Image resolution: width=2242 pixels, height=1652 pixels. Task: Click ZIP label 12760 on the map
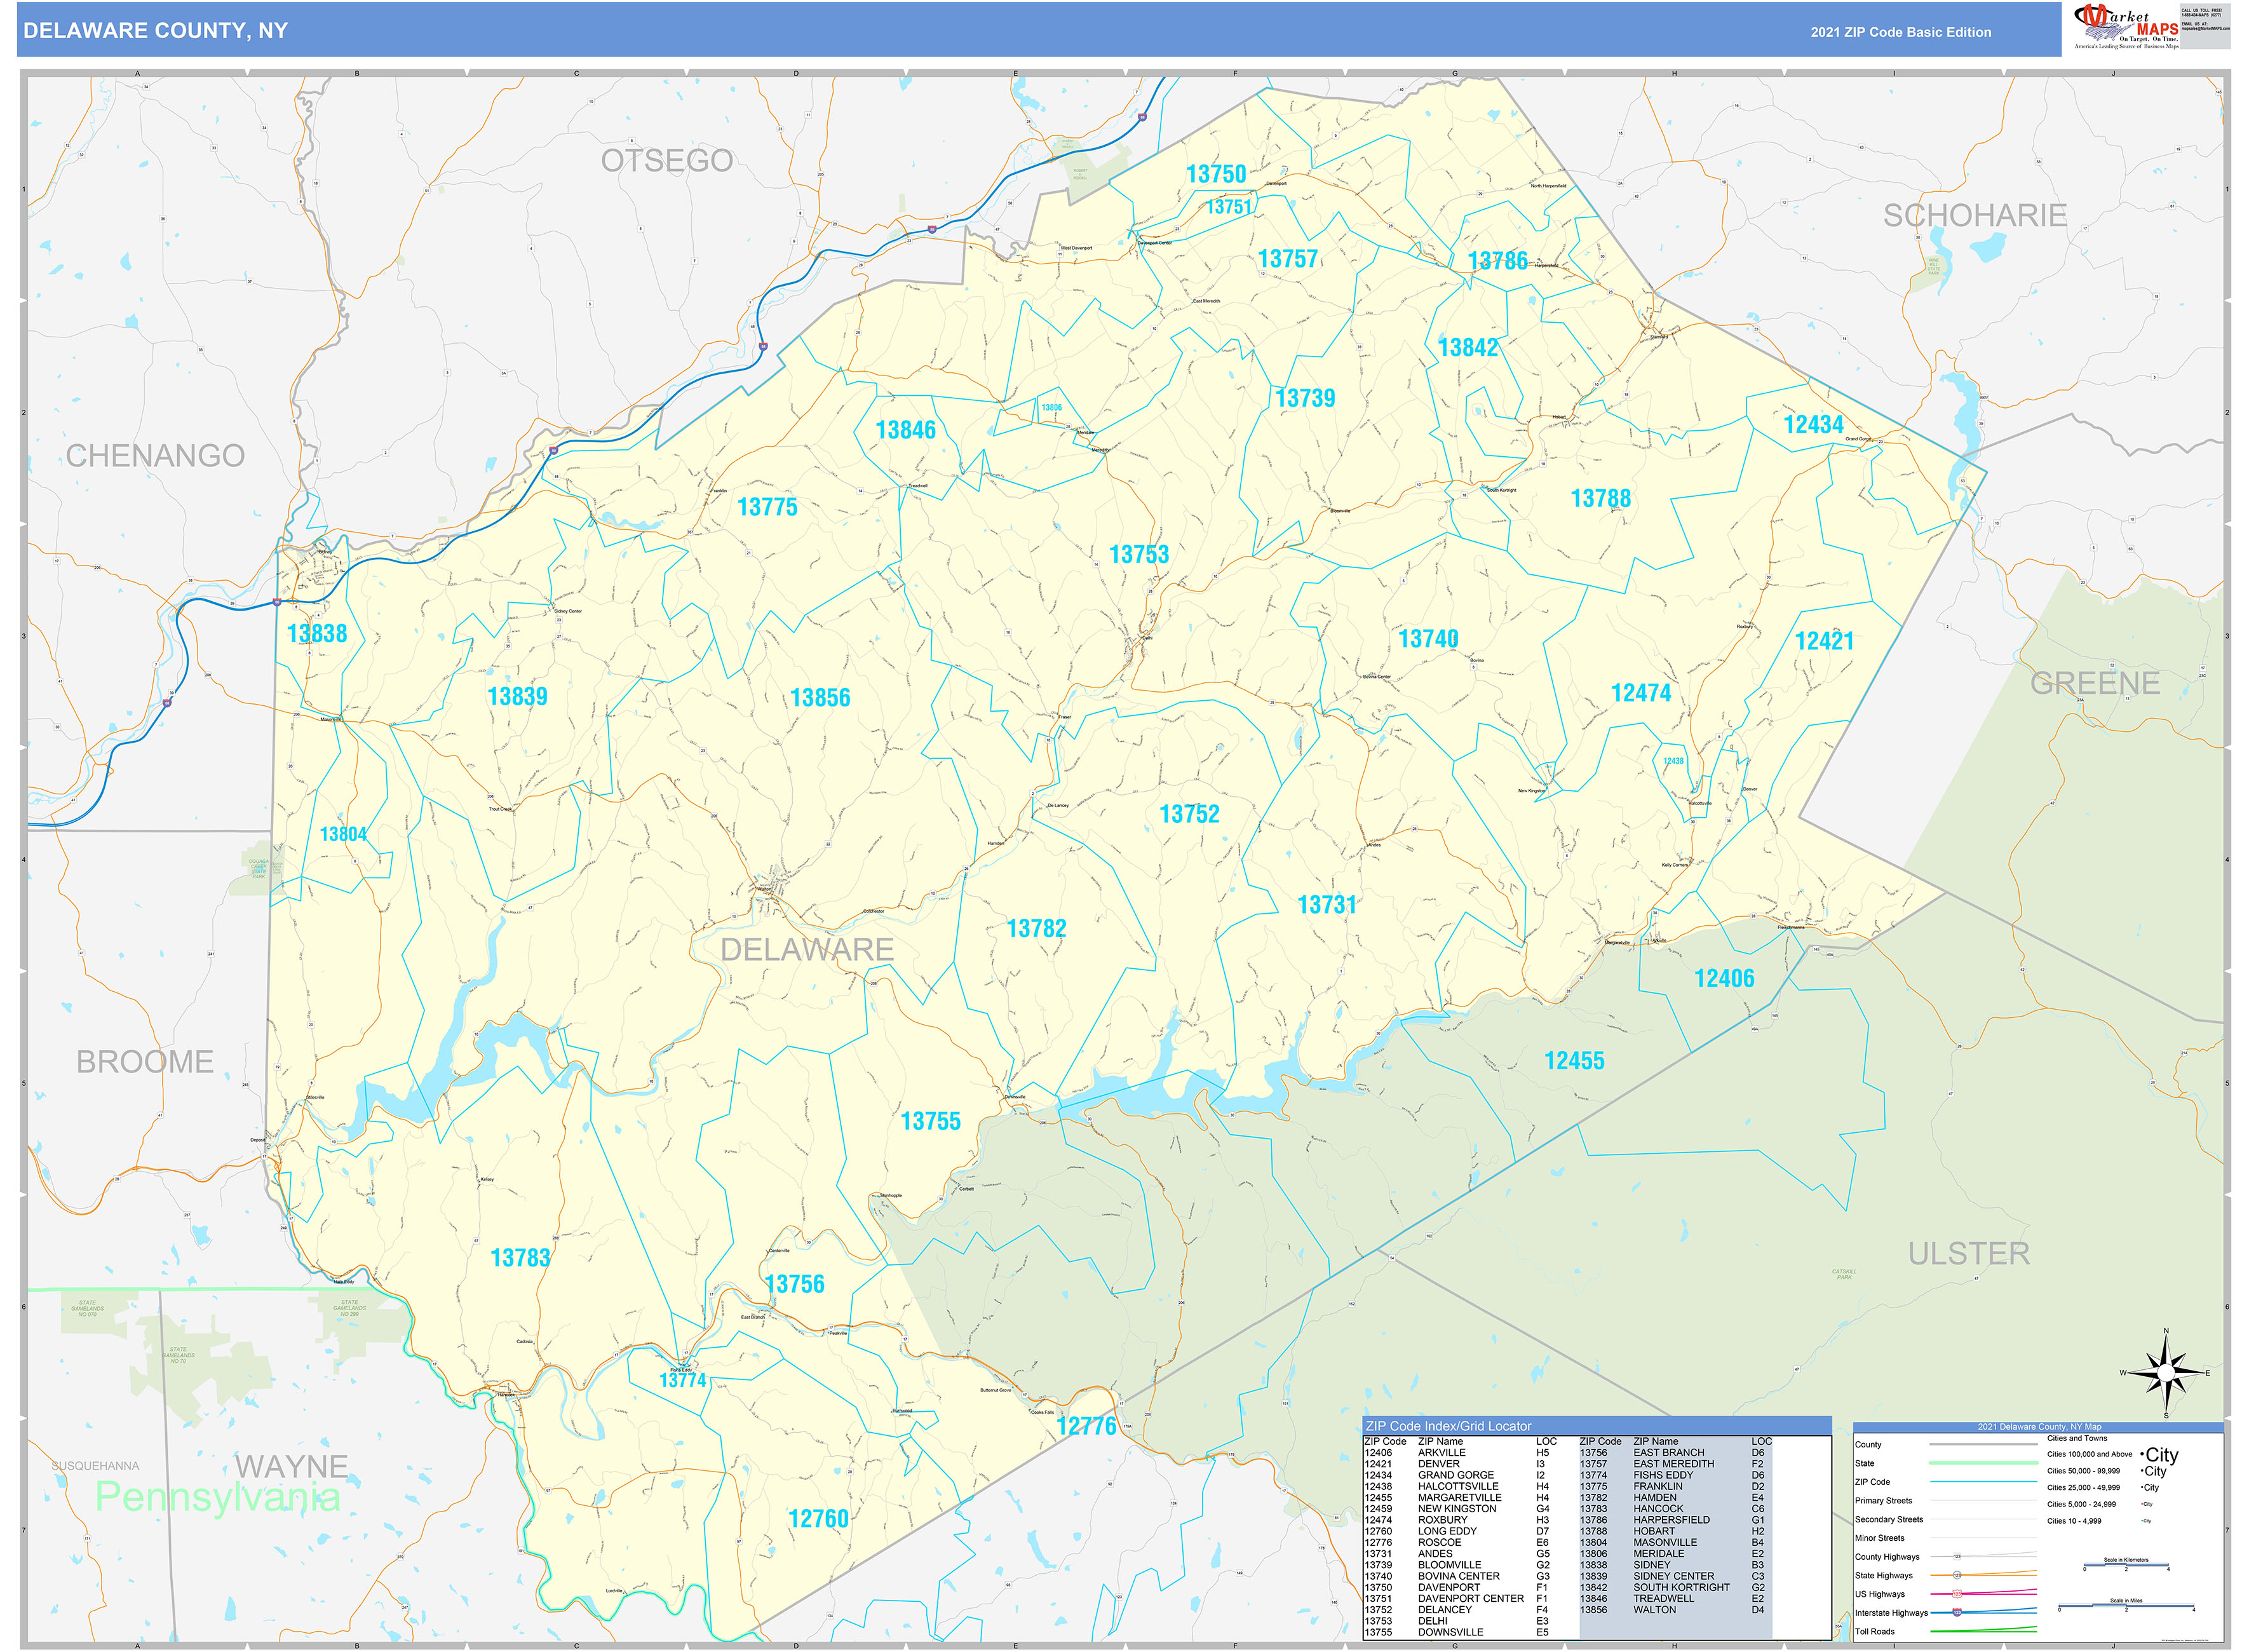tap(818, 1519)
